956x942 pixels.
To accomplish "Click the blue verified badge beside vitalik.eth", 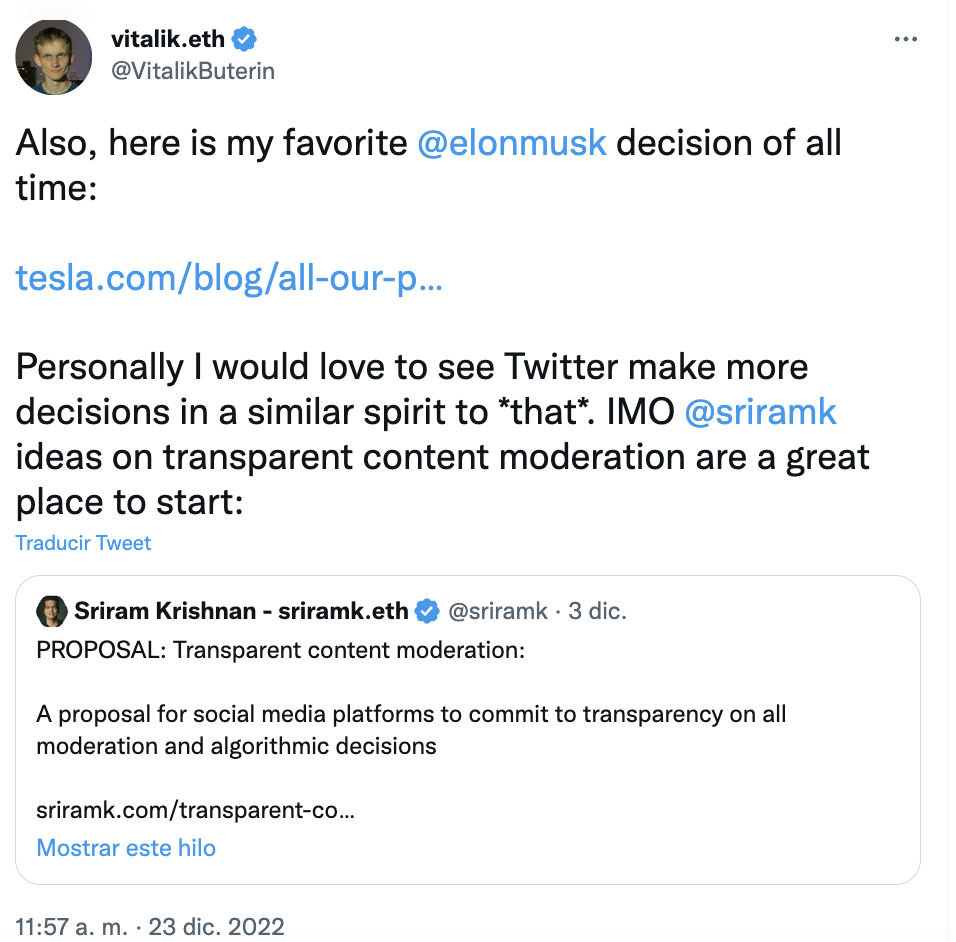I will pyautogui.click(x=245, y=40).
